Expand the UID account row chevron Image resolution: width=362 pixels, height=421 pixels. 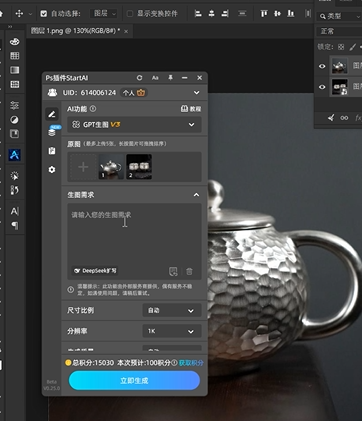tap(197, 93)
